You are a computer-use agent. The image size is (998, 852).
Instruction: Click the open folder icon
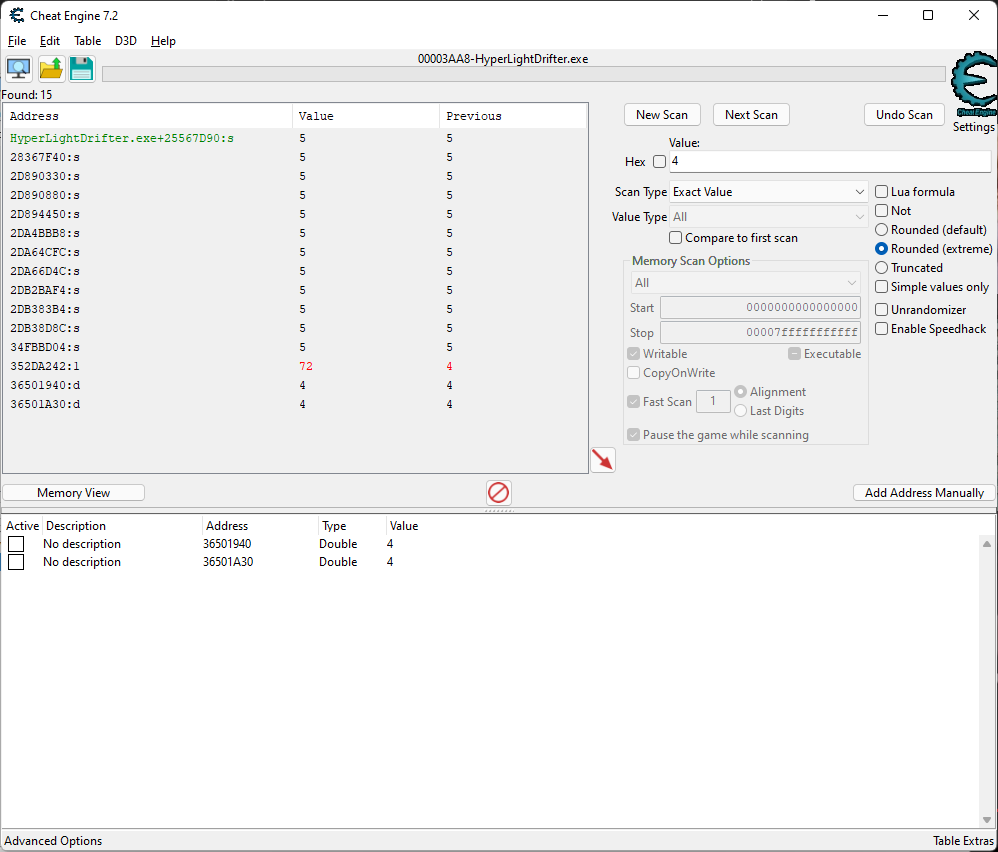tap(51, 69)
